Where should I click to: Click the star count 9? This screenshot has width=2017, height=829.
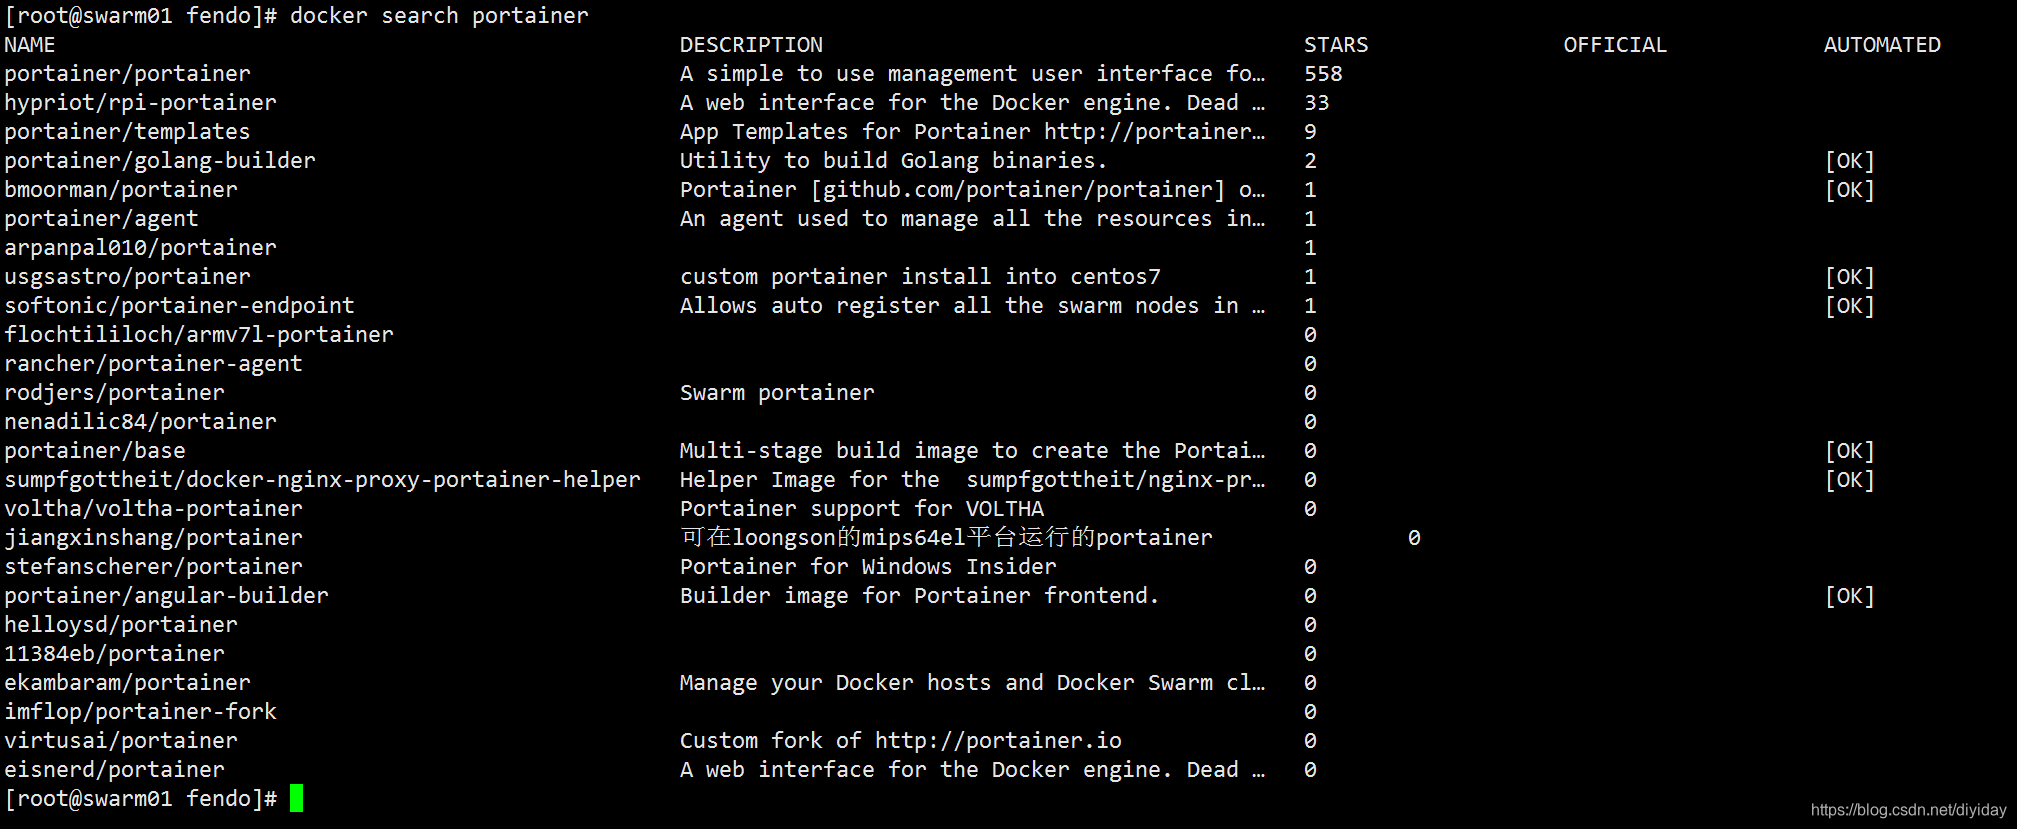coord(1310,132)
